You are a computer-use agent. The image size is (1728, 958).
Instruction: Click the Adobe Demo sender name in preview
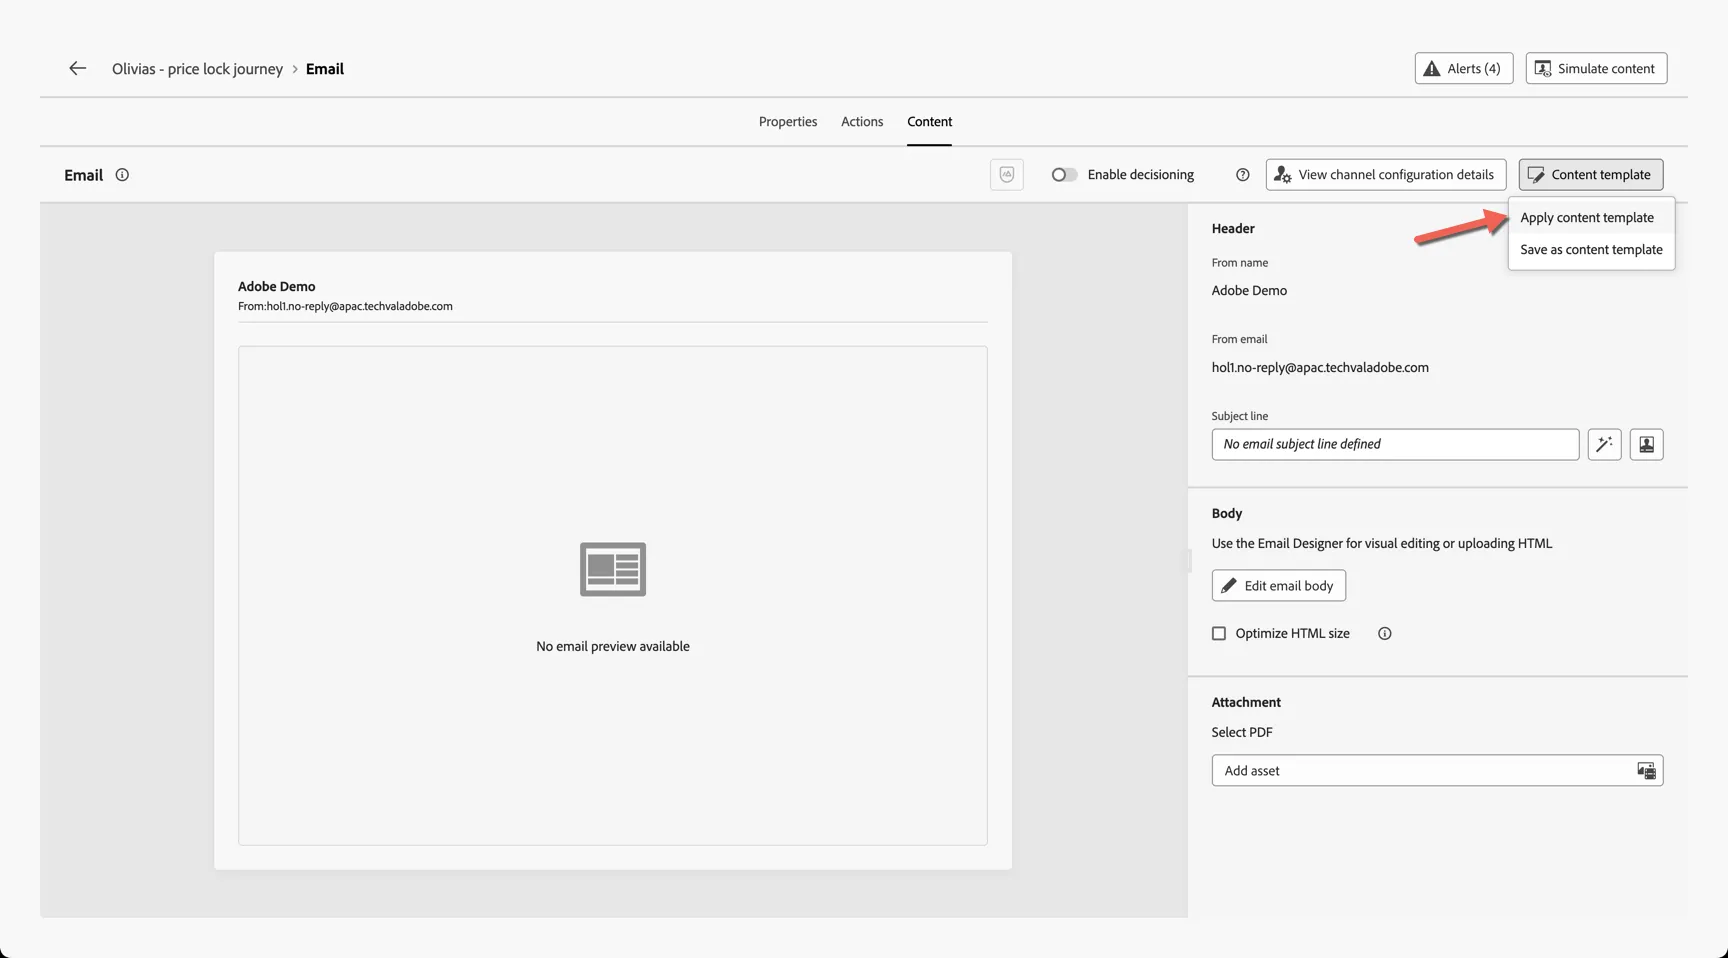pos(277,286)
